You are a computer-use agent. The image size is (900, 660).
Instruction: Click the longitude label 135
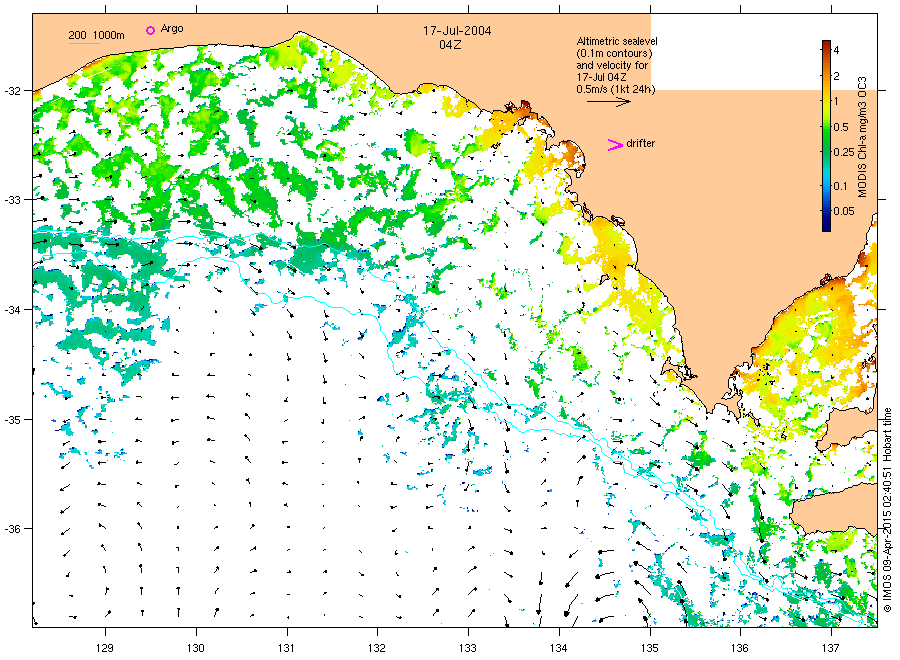[650, 649]
